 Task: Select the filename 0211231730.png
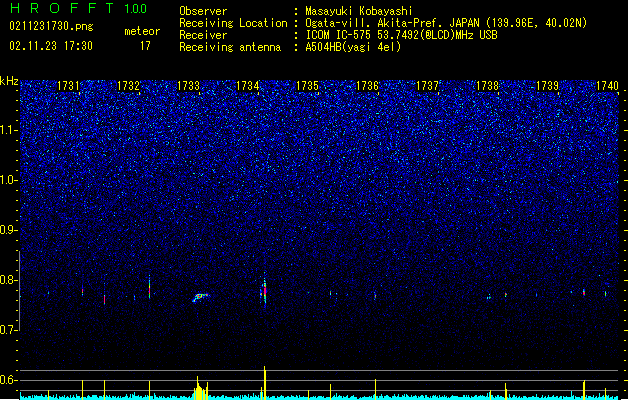click(x=51, y=27)
